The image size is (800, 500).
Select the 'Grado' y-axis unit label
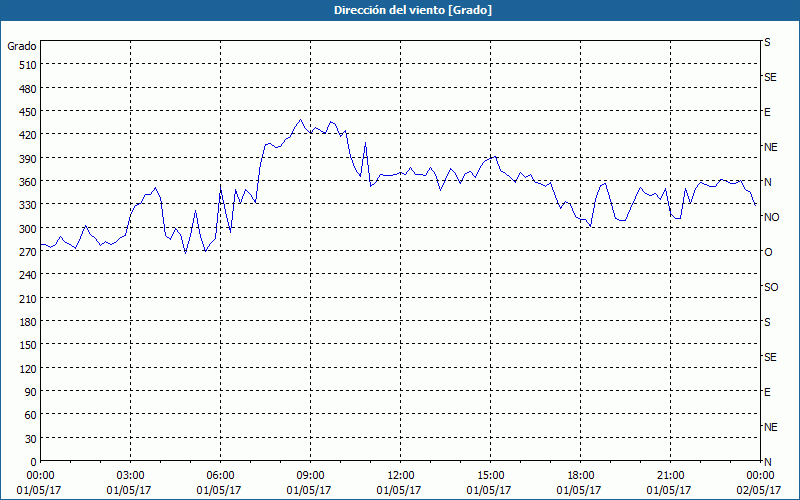pyautogui.click(x=21, y=46)
